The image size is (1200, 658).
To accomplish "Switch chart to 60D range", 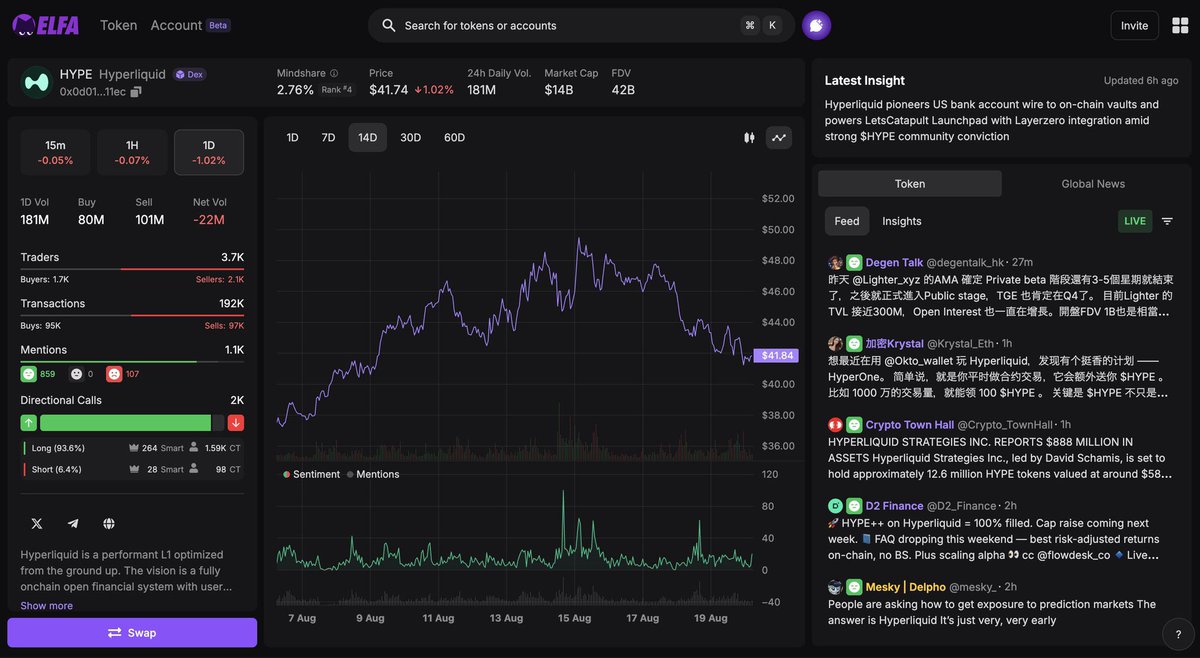I will [x=454, y=138].
